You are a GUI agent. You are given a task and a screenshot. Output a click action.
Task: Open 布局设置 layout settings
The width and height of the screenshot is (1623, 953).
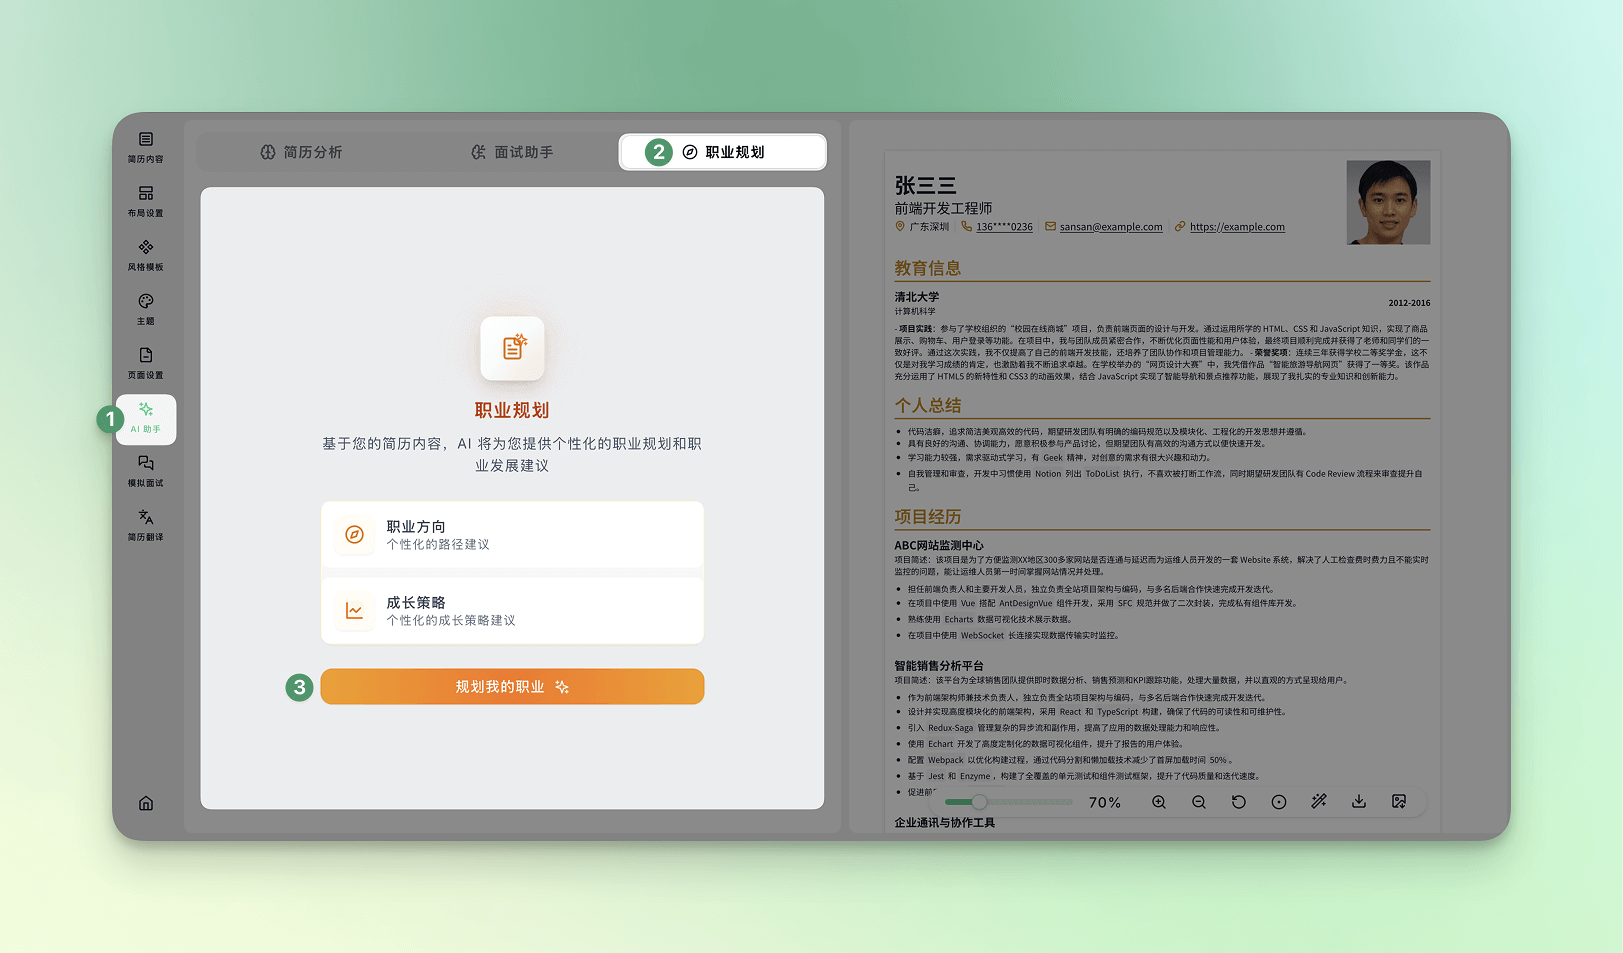tap(146, 201)
